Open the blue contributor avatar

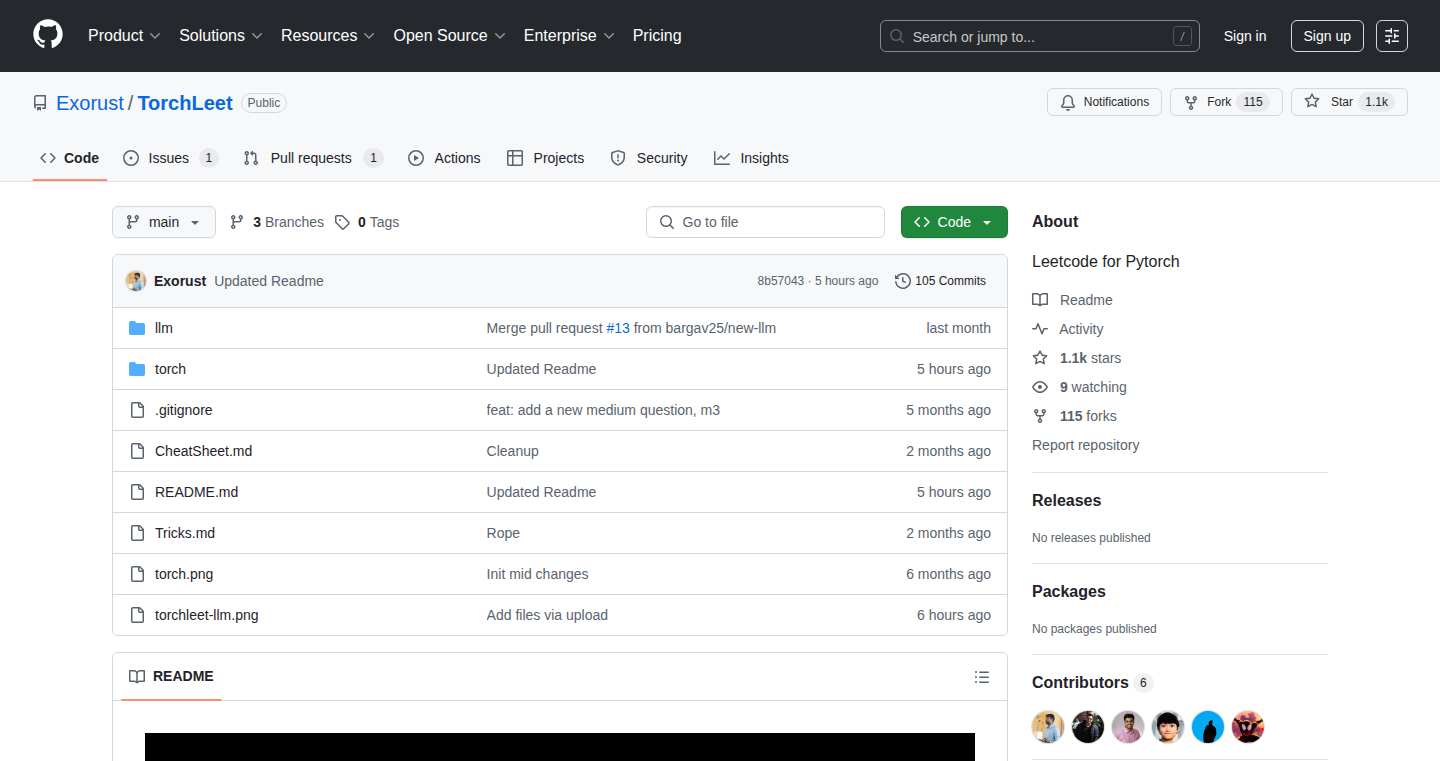coord(1208,727)
